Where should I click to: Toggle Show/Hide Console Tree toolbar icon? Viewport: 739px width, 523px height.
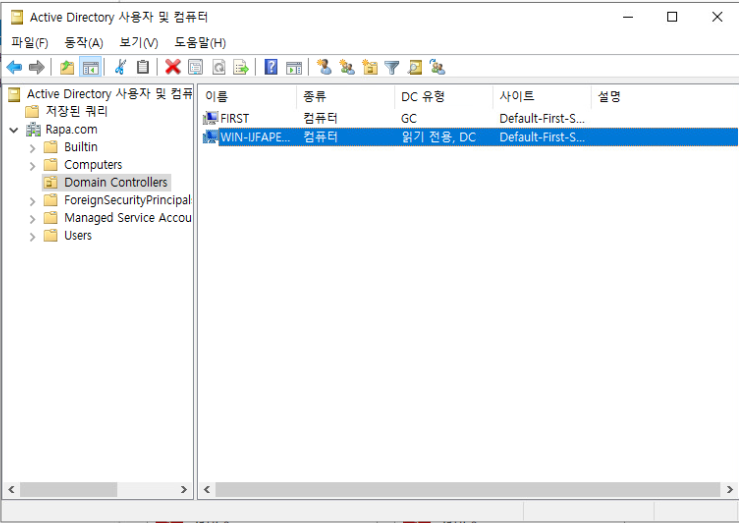click(x=90, y=67)
